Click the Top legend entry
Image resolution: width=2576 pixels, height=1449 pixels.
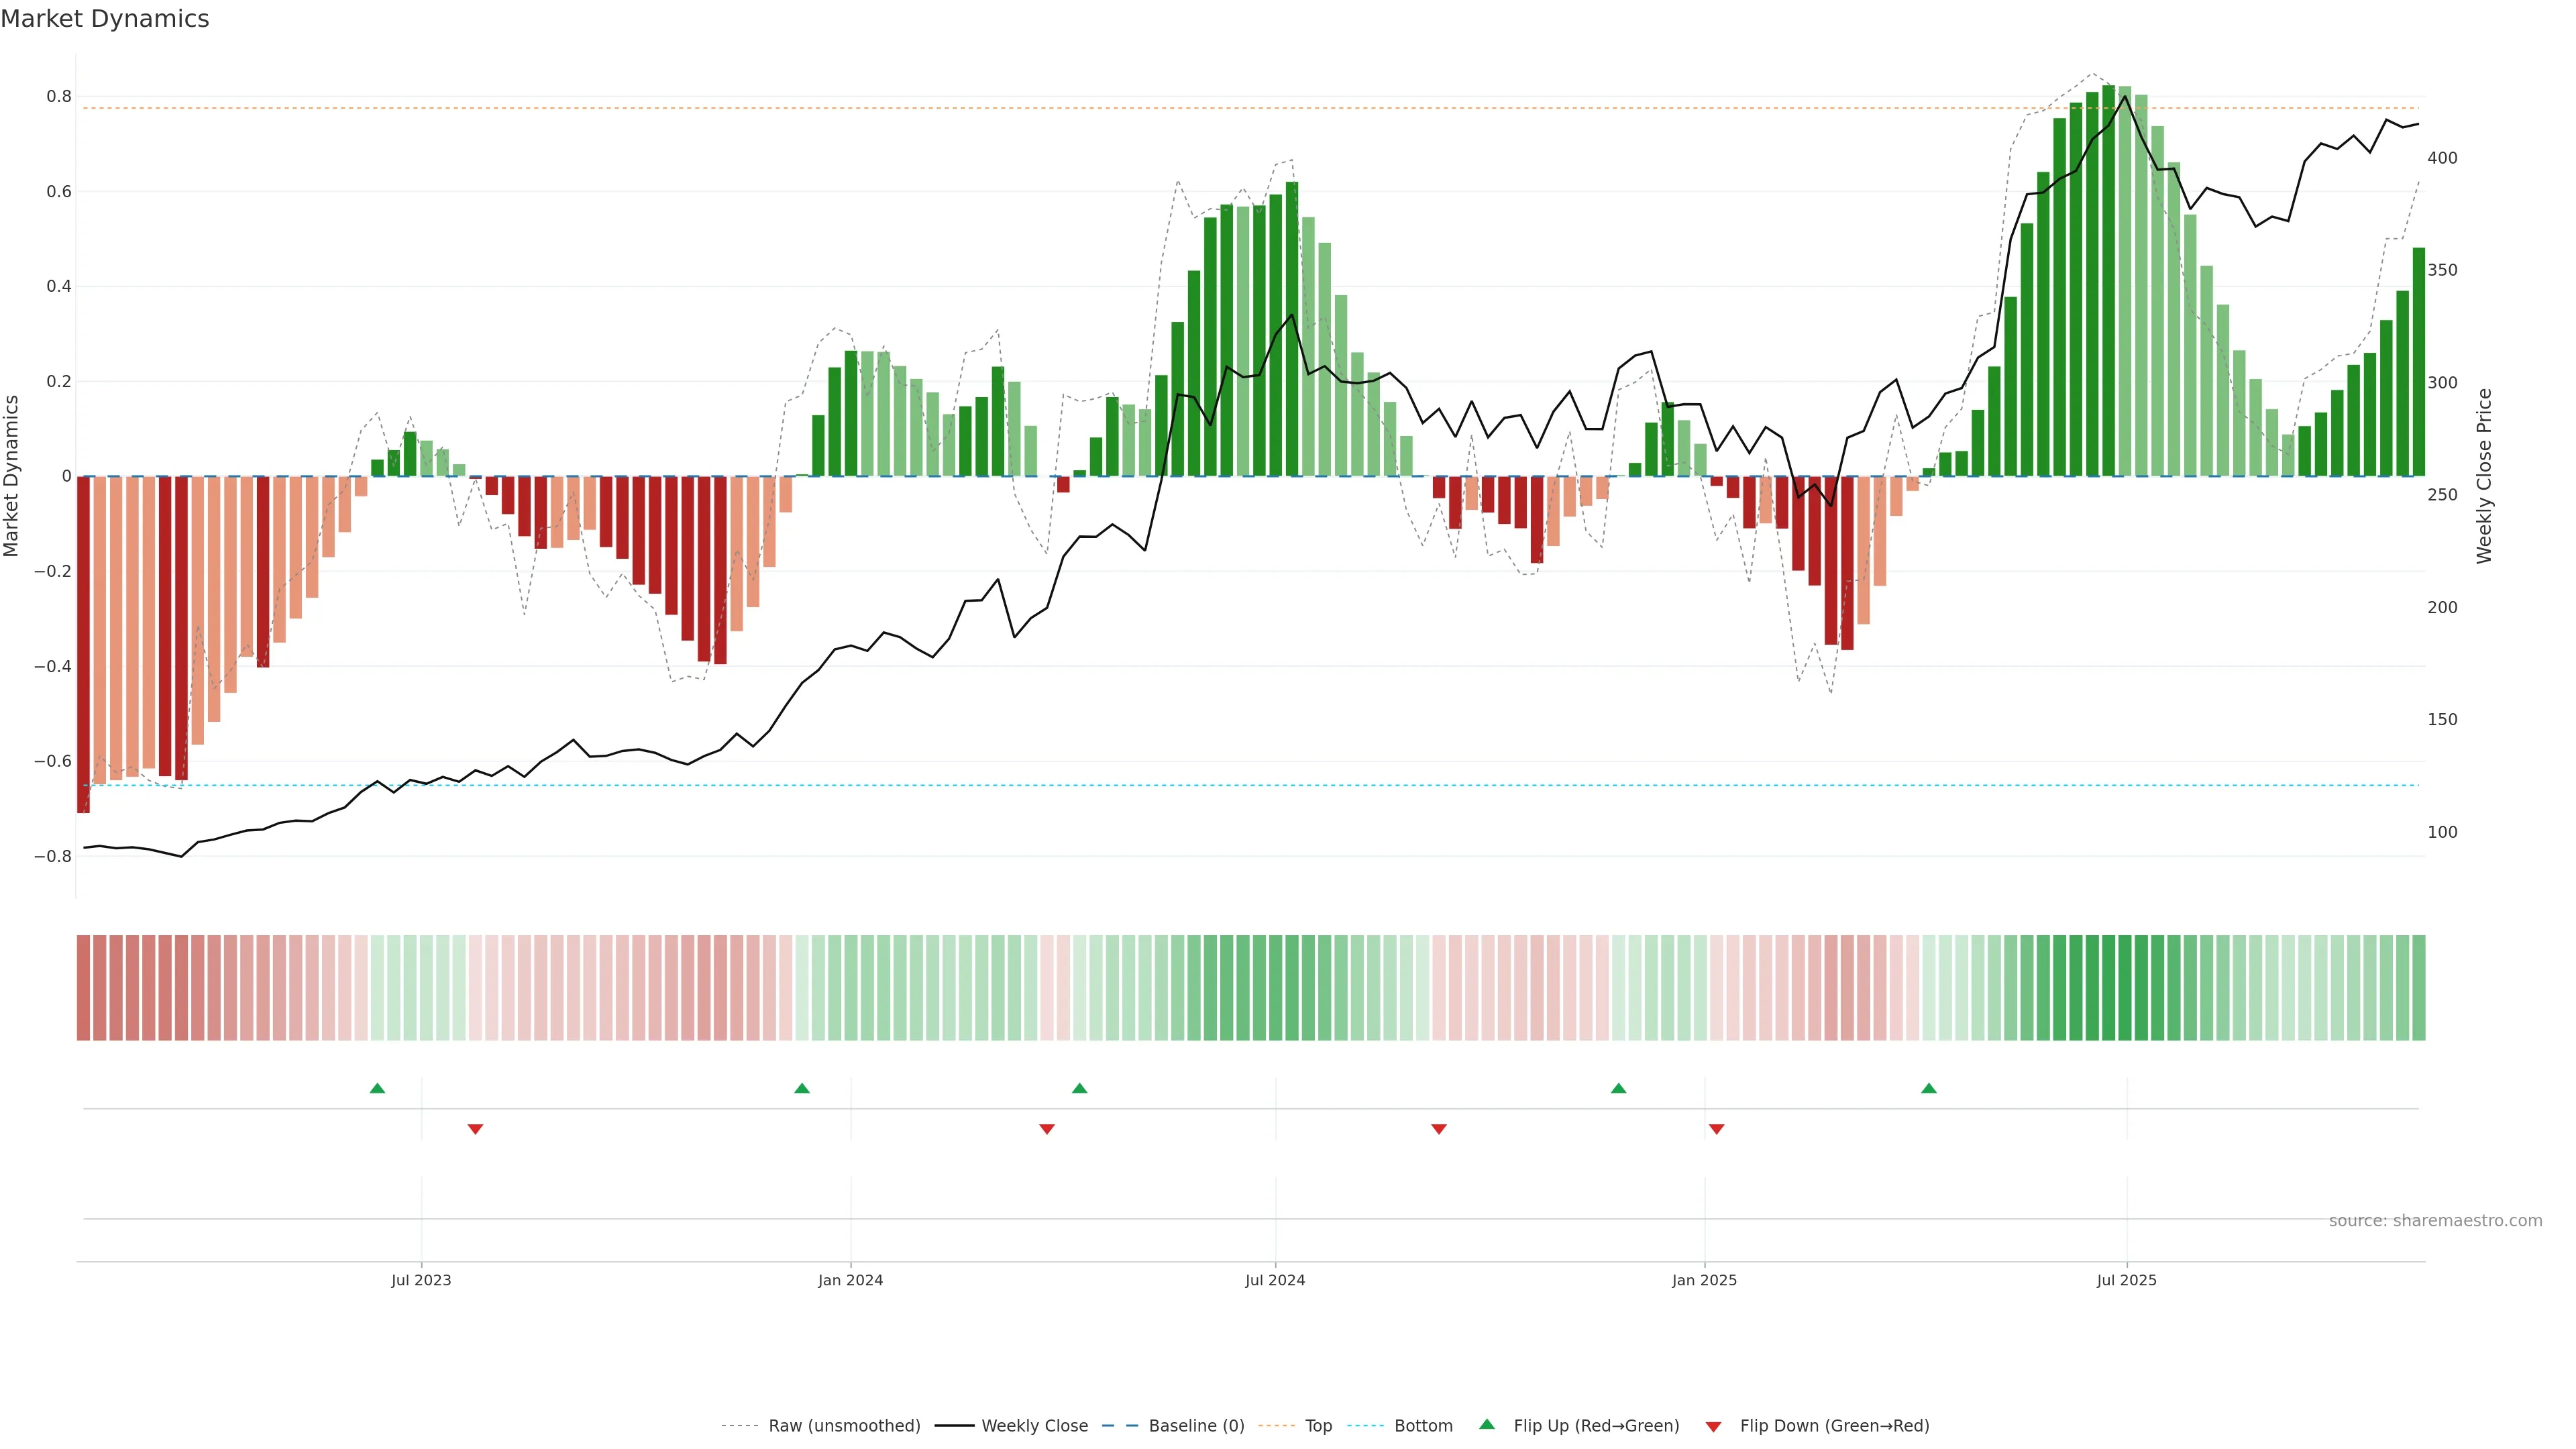(x=1318, y=1426)
